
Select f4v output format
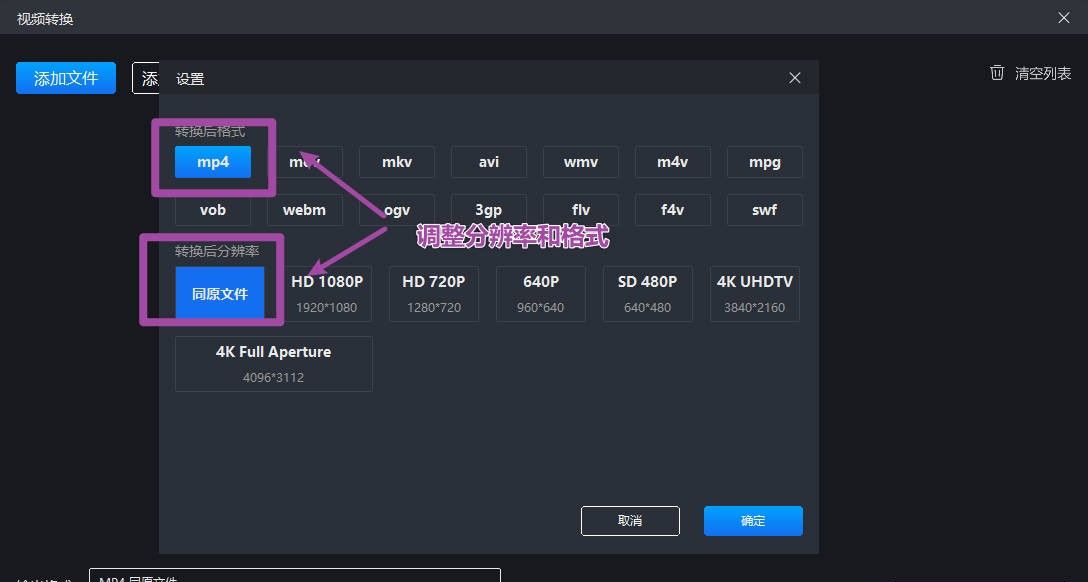click(x=672, y=209)
